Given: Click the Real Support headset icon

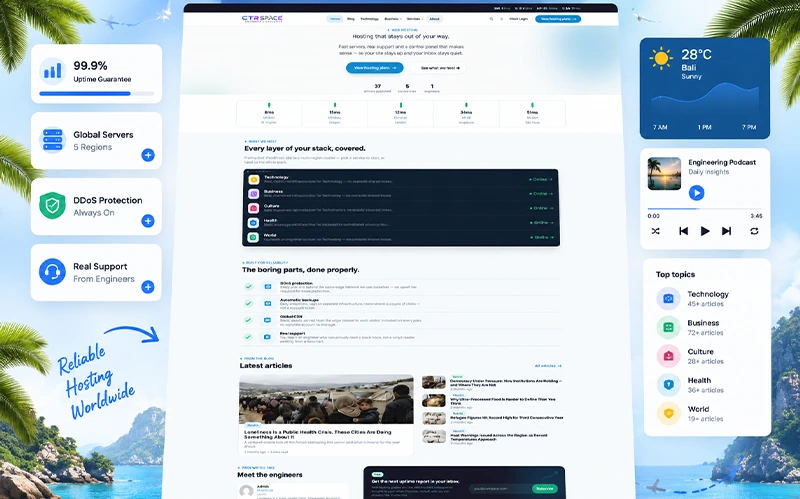Looking at the screenshot, I should coord(52,272).
